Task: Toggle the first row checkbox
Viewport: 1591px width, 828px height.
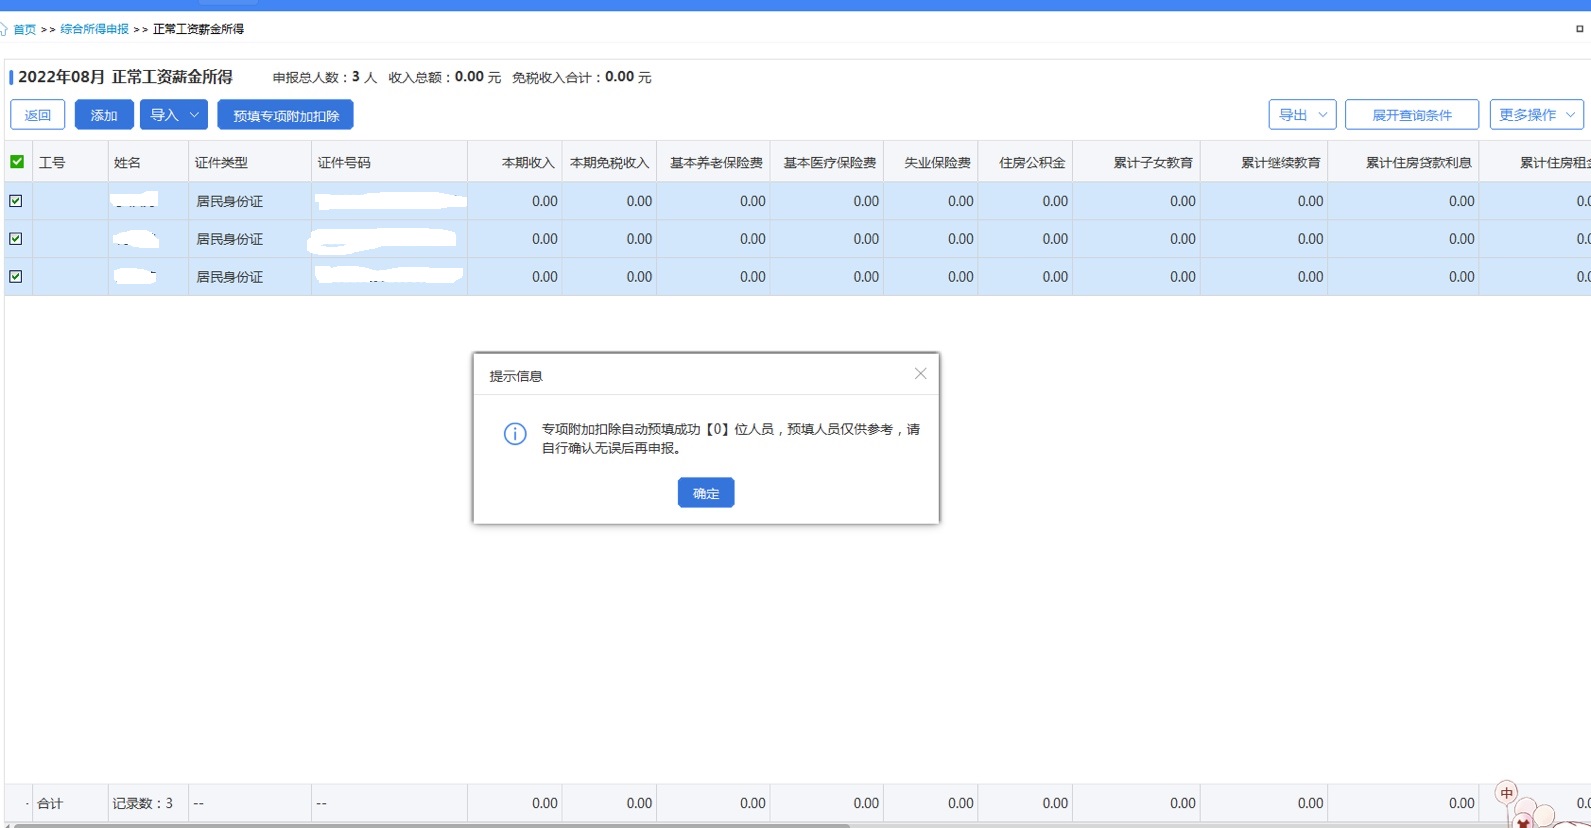Action: pos(16,201)
